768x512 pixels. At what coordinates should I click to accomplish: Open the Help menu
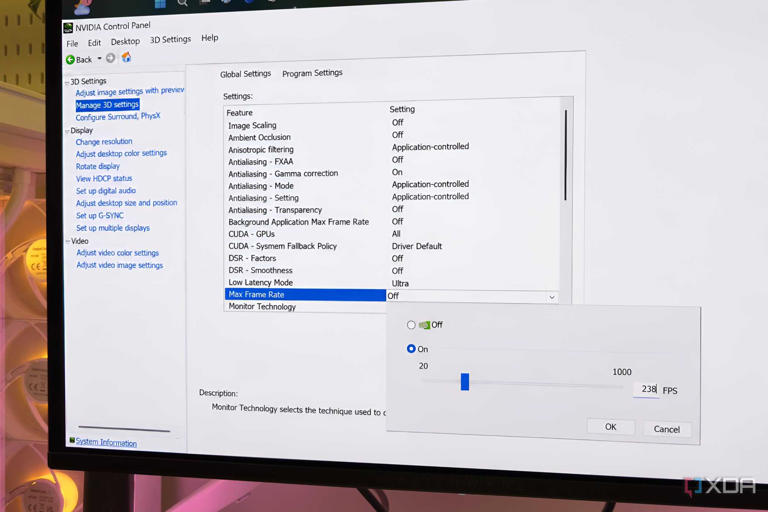pos(210,38)
